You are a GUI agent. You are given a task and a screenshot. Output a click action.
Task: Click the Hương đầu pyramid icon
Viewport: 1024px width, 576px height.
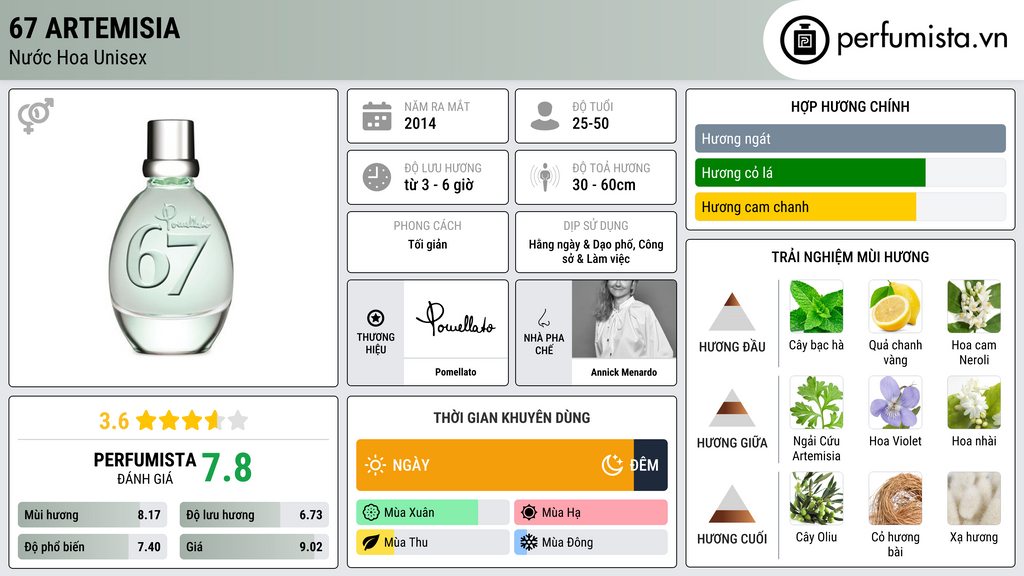(732, 312)
